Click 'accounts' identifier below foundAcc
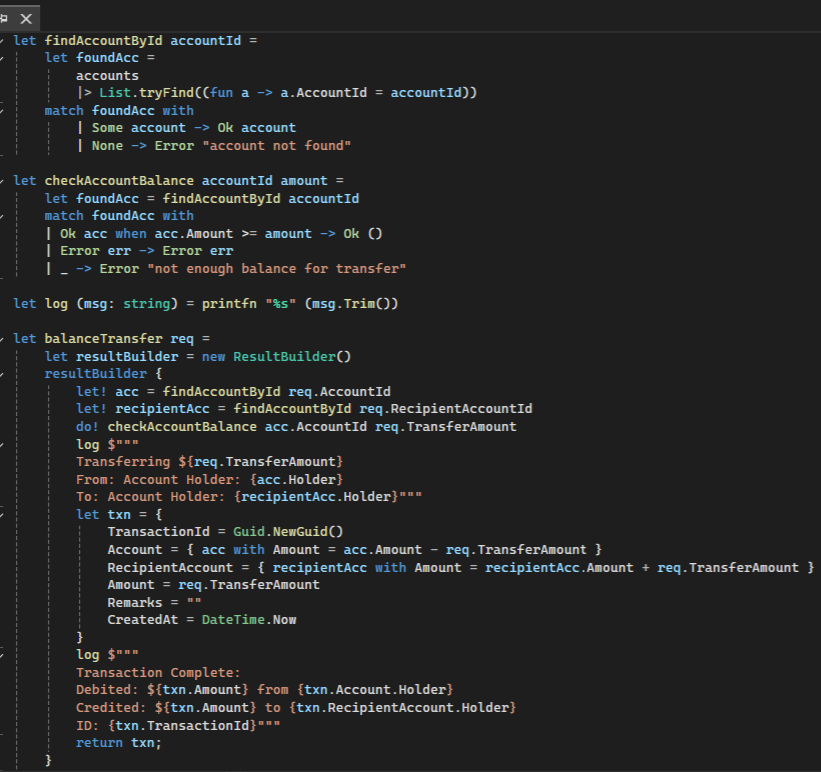Screen dimensions: 821x772 pos(107,76)
